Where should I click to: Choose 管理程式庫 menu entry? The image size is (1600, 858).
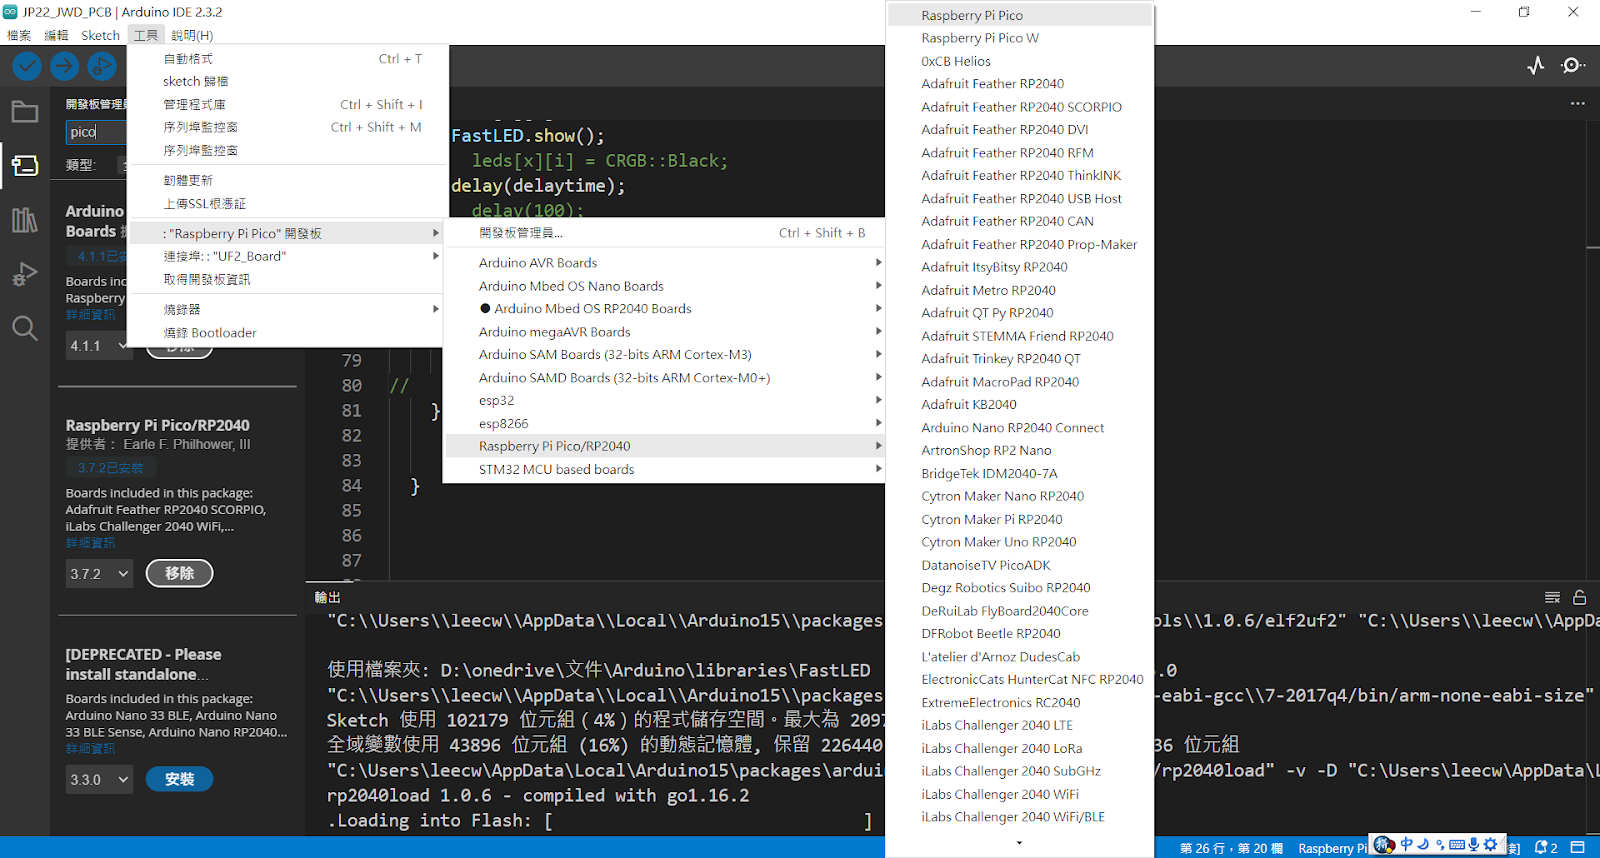(285, 104)
